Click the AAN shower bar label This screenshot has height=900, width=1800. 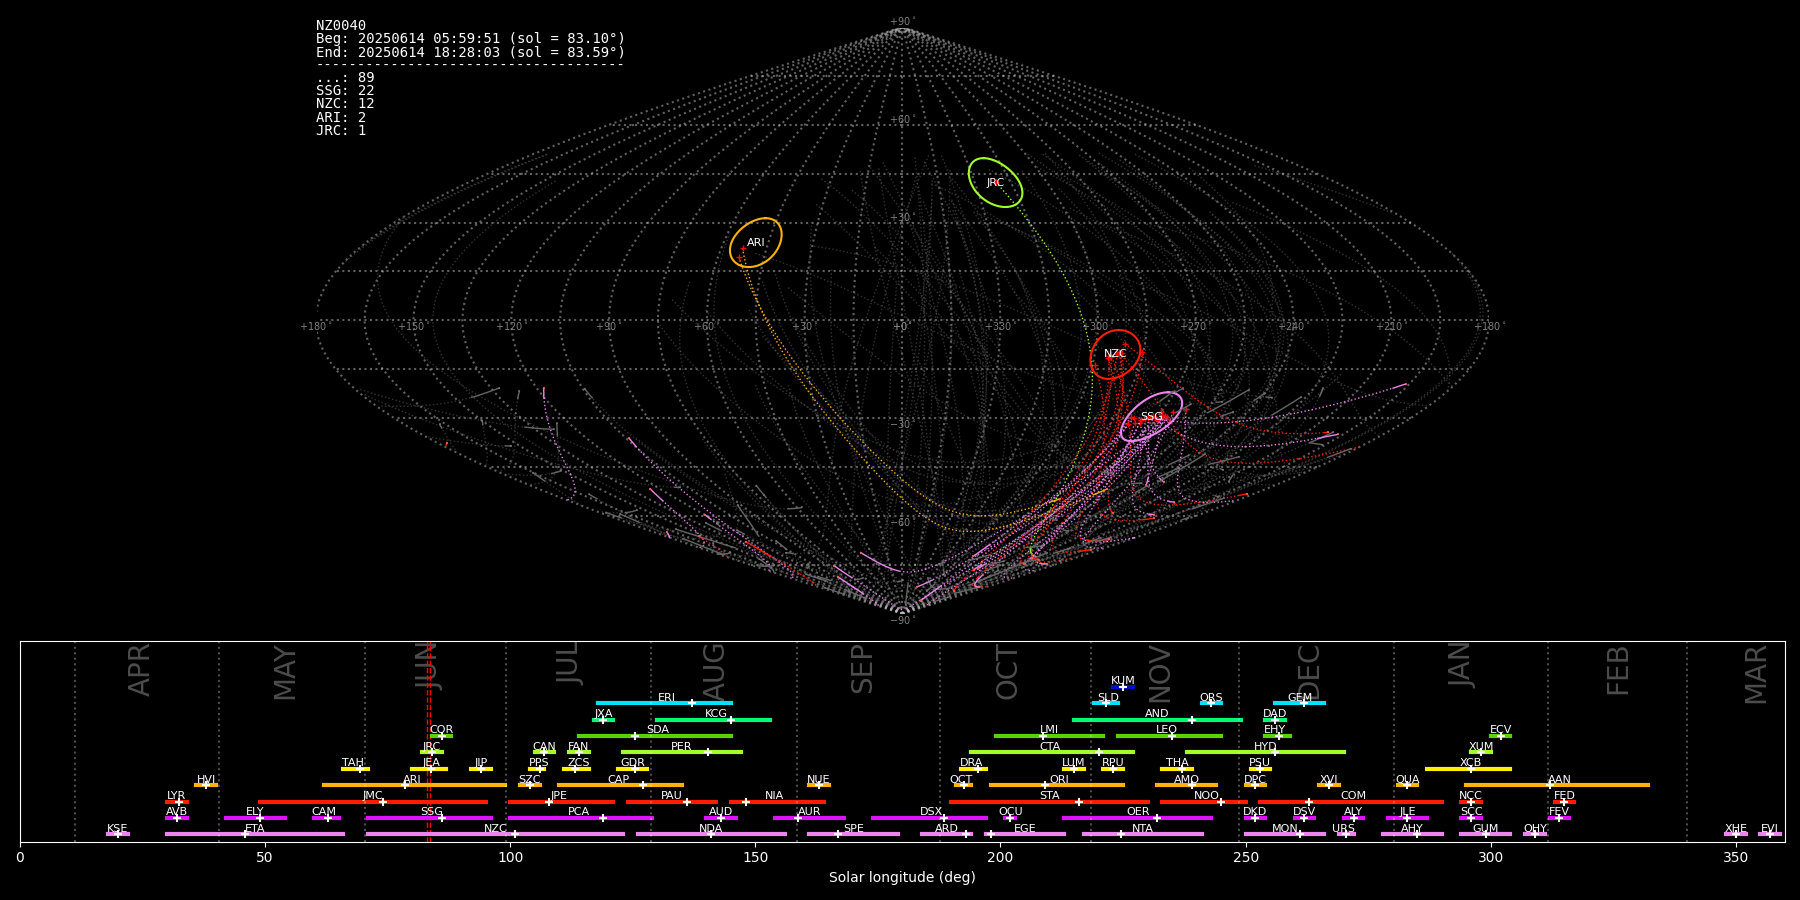click(1559, 780)
